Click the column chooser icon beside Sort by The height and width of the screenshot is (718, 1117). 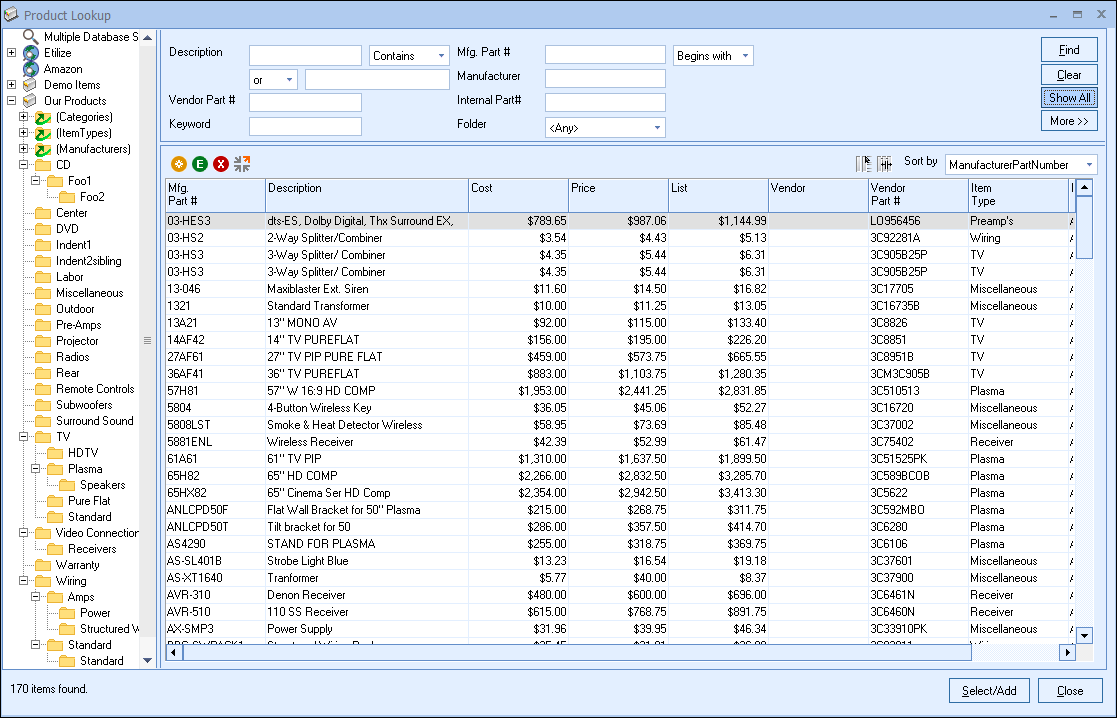point(863,164)
